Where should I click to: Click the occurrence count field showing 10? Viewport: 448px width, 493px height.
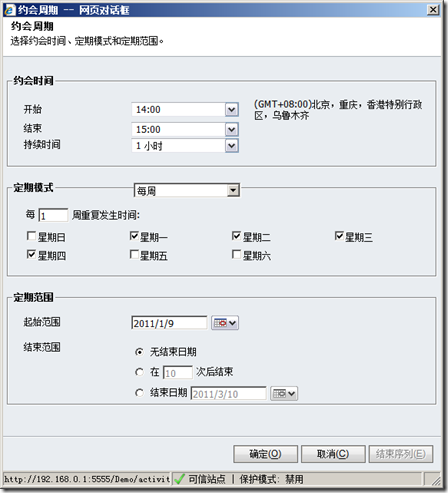point(177,373)
